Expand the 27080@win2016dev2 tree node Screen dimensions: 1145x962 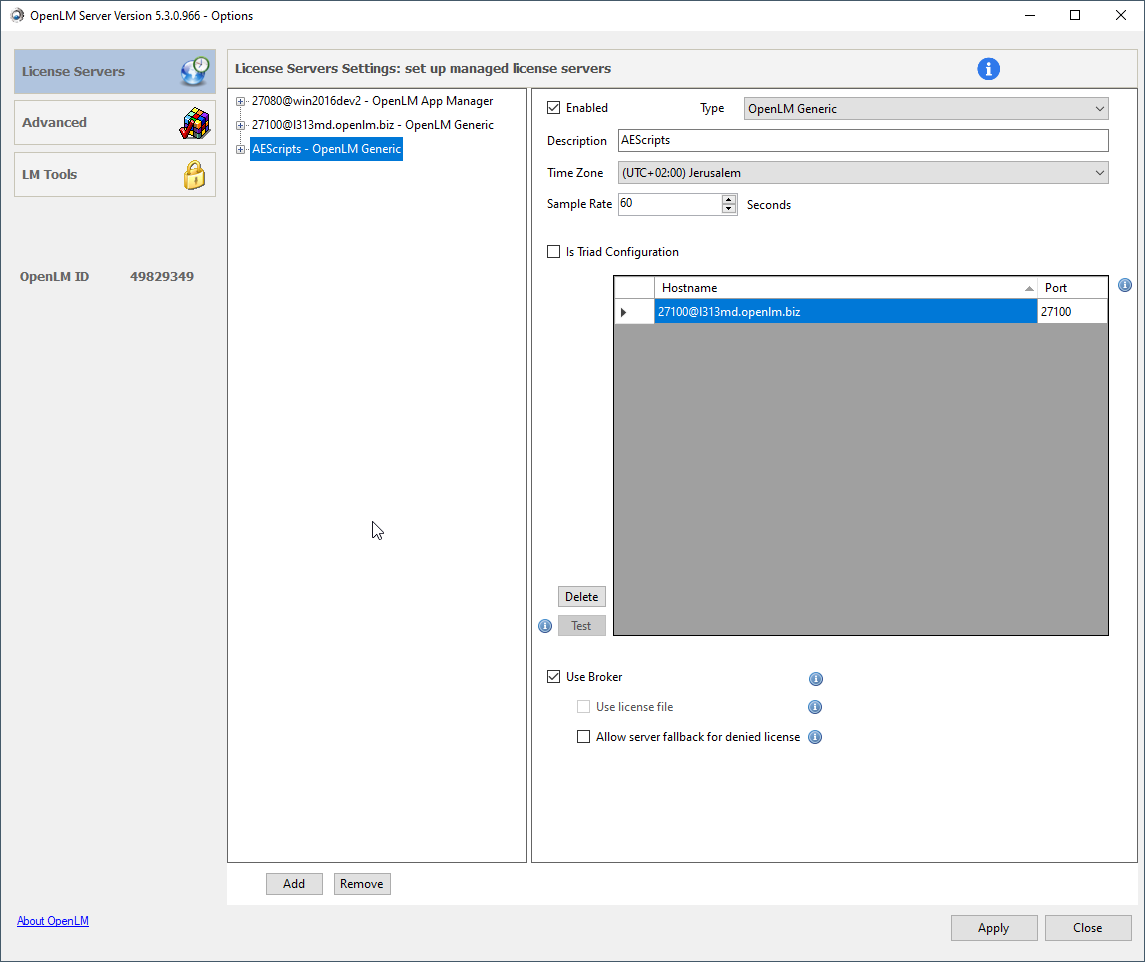241,101
